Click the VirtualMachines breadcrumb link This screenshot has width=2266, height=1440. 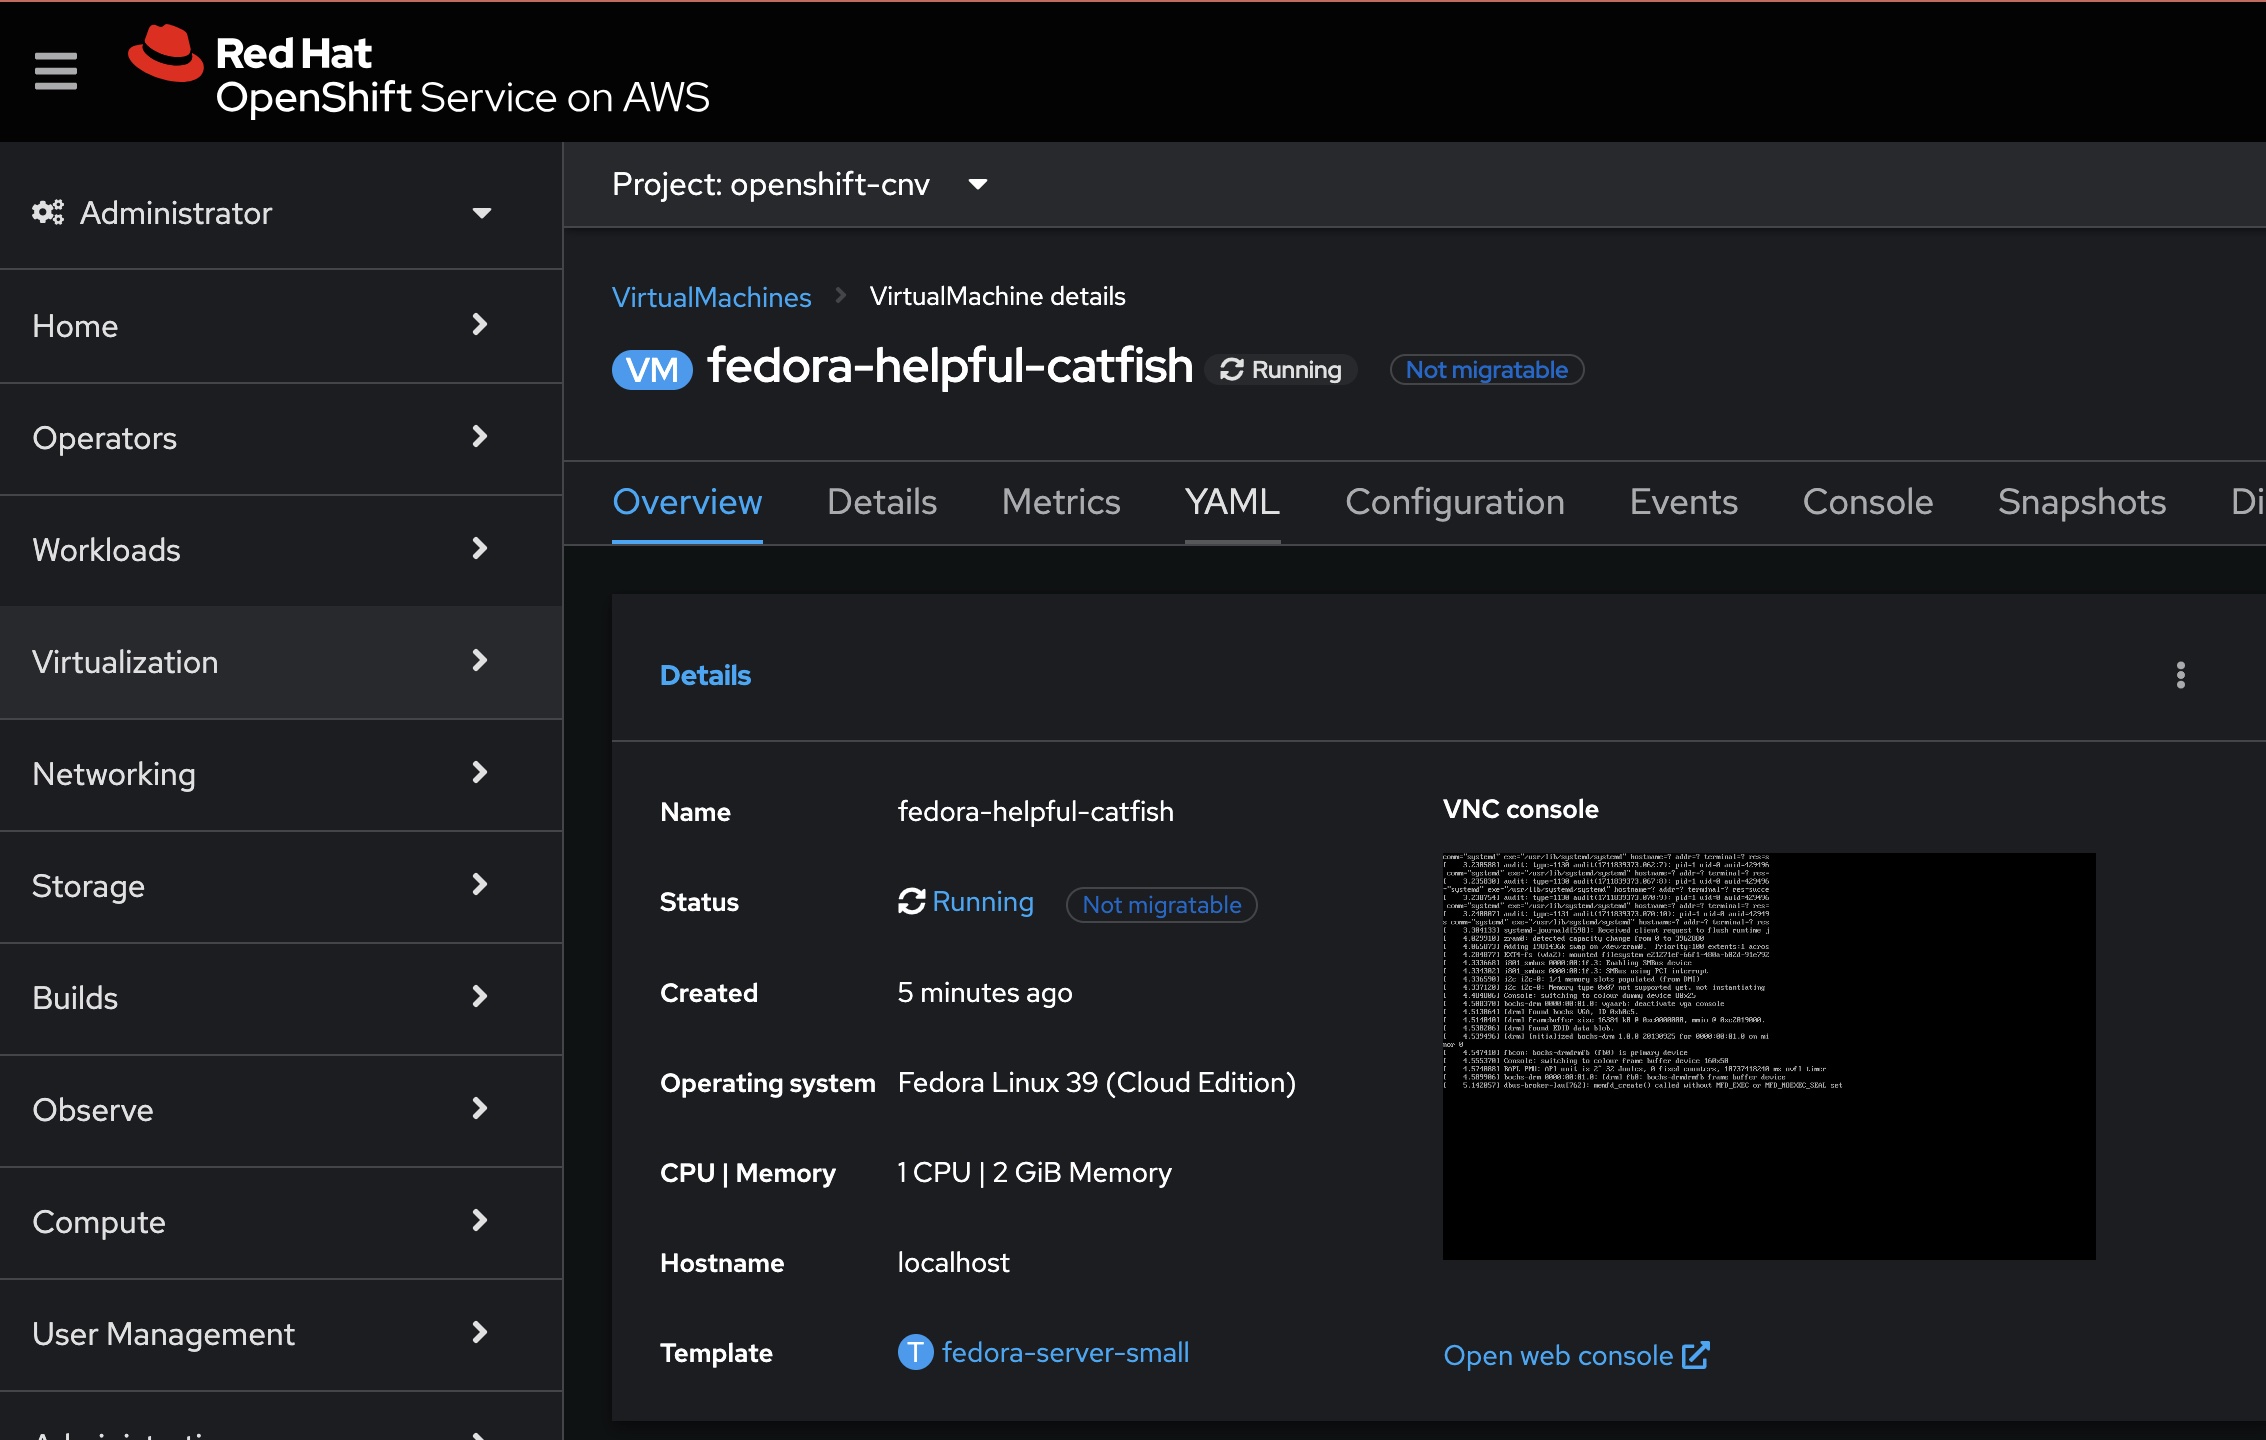711,297
